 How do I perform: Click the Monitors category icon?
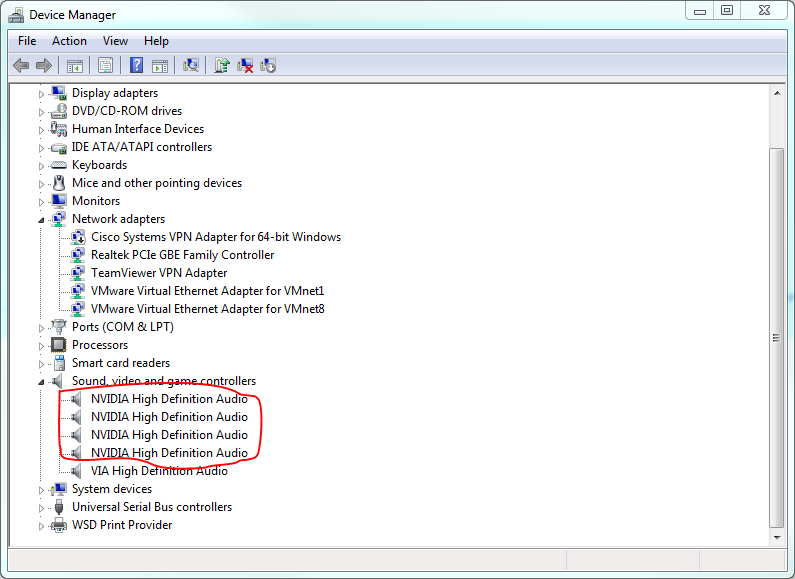(59, 201)
